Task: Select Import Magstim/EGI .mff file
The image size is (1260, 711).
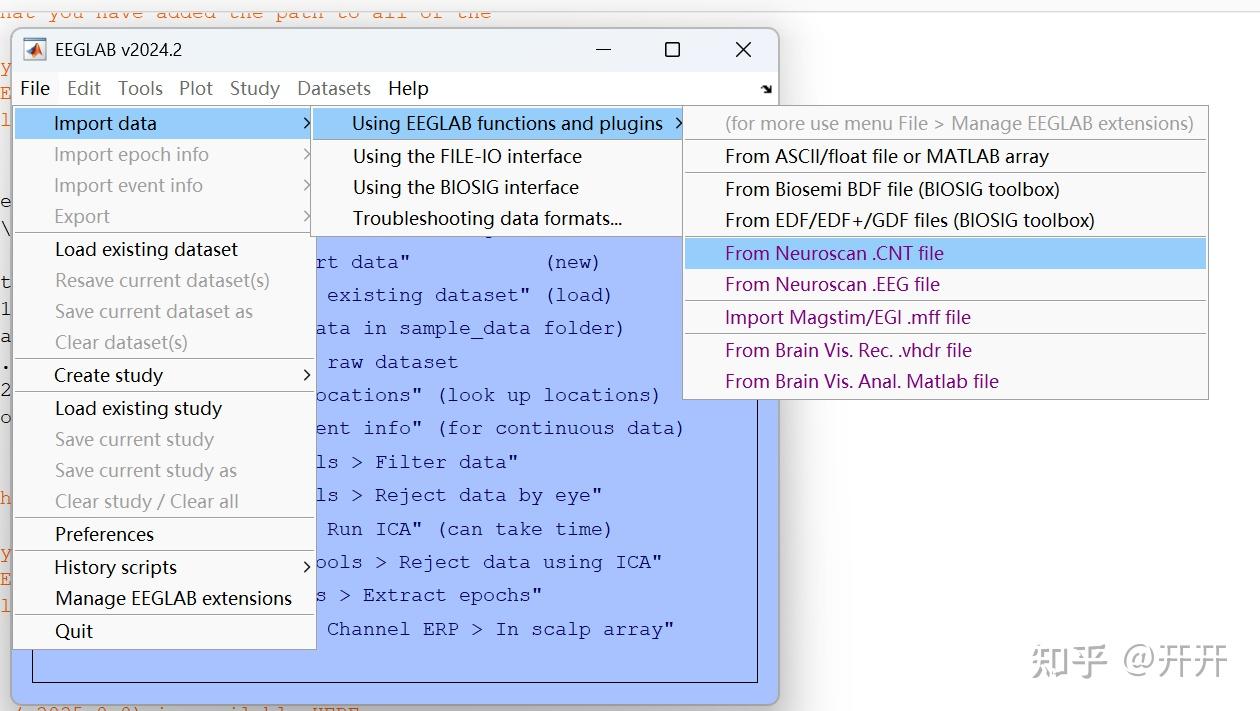Action: pos(946,317)
